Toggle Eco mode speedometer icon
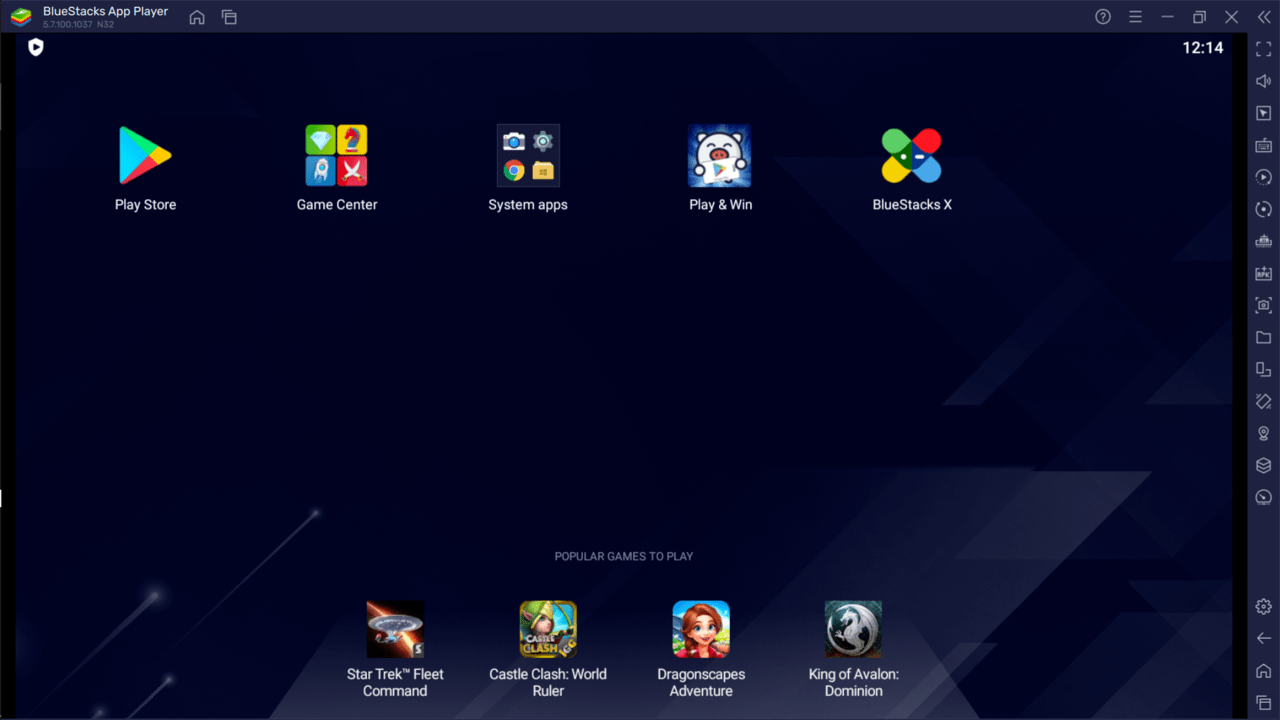Viewport: 1280px width, 720px height. pos(1264,497)
